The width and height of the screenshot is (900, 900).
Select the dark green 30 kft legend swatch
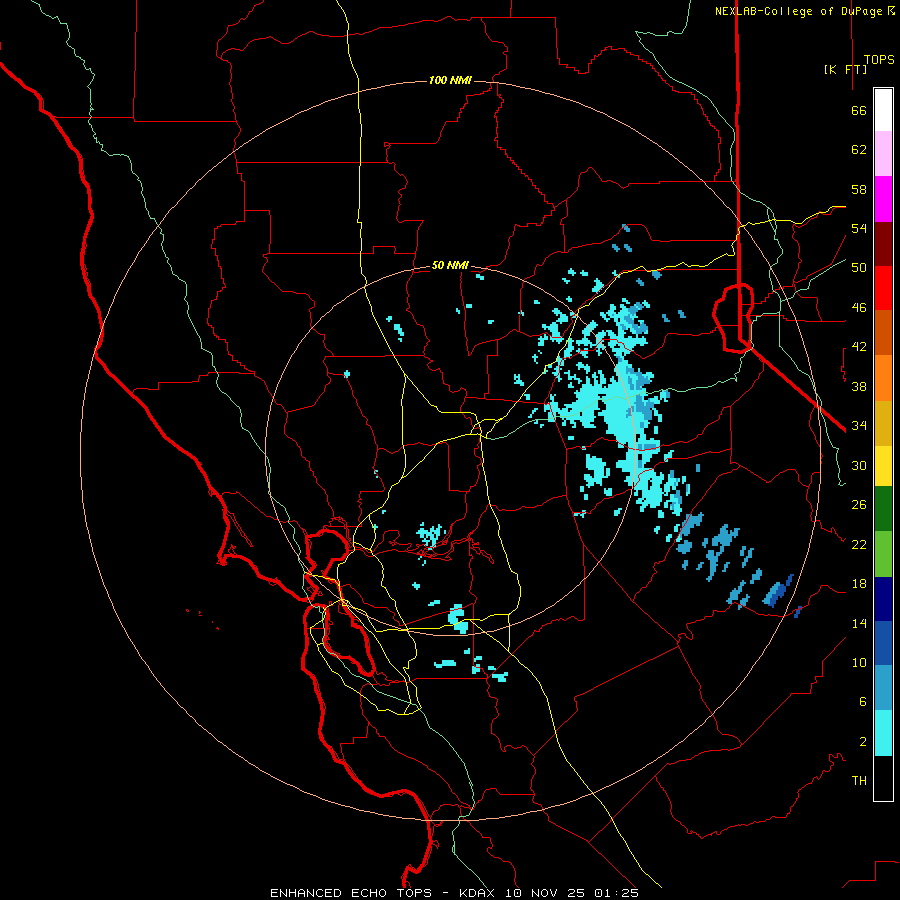coord(883,509)
